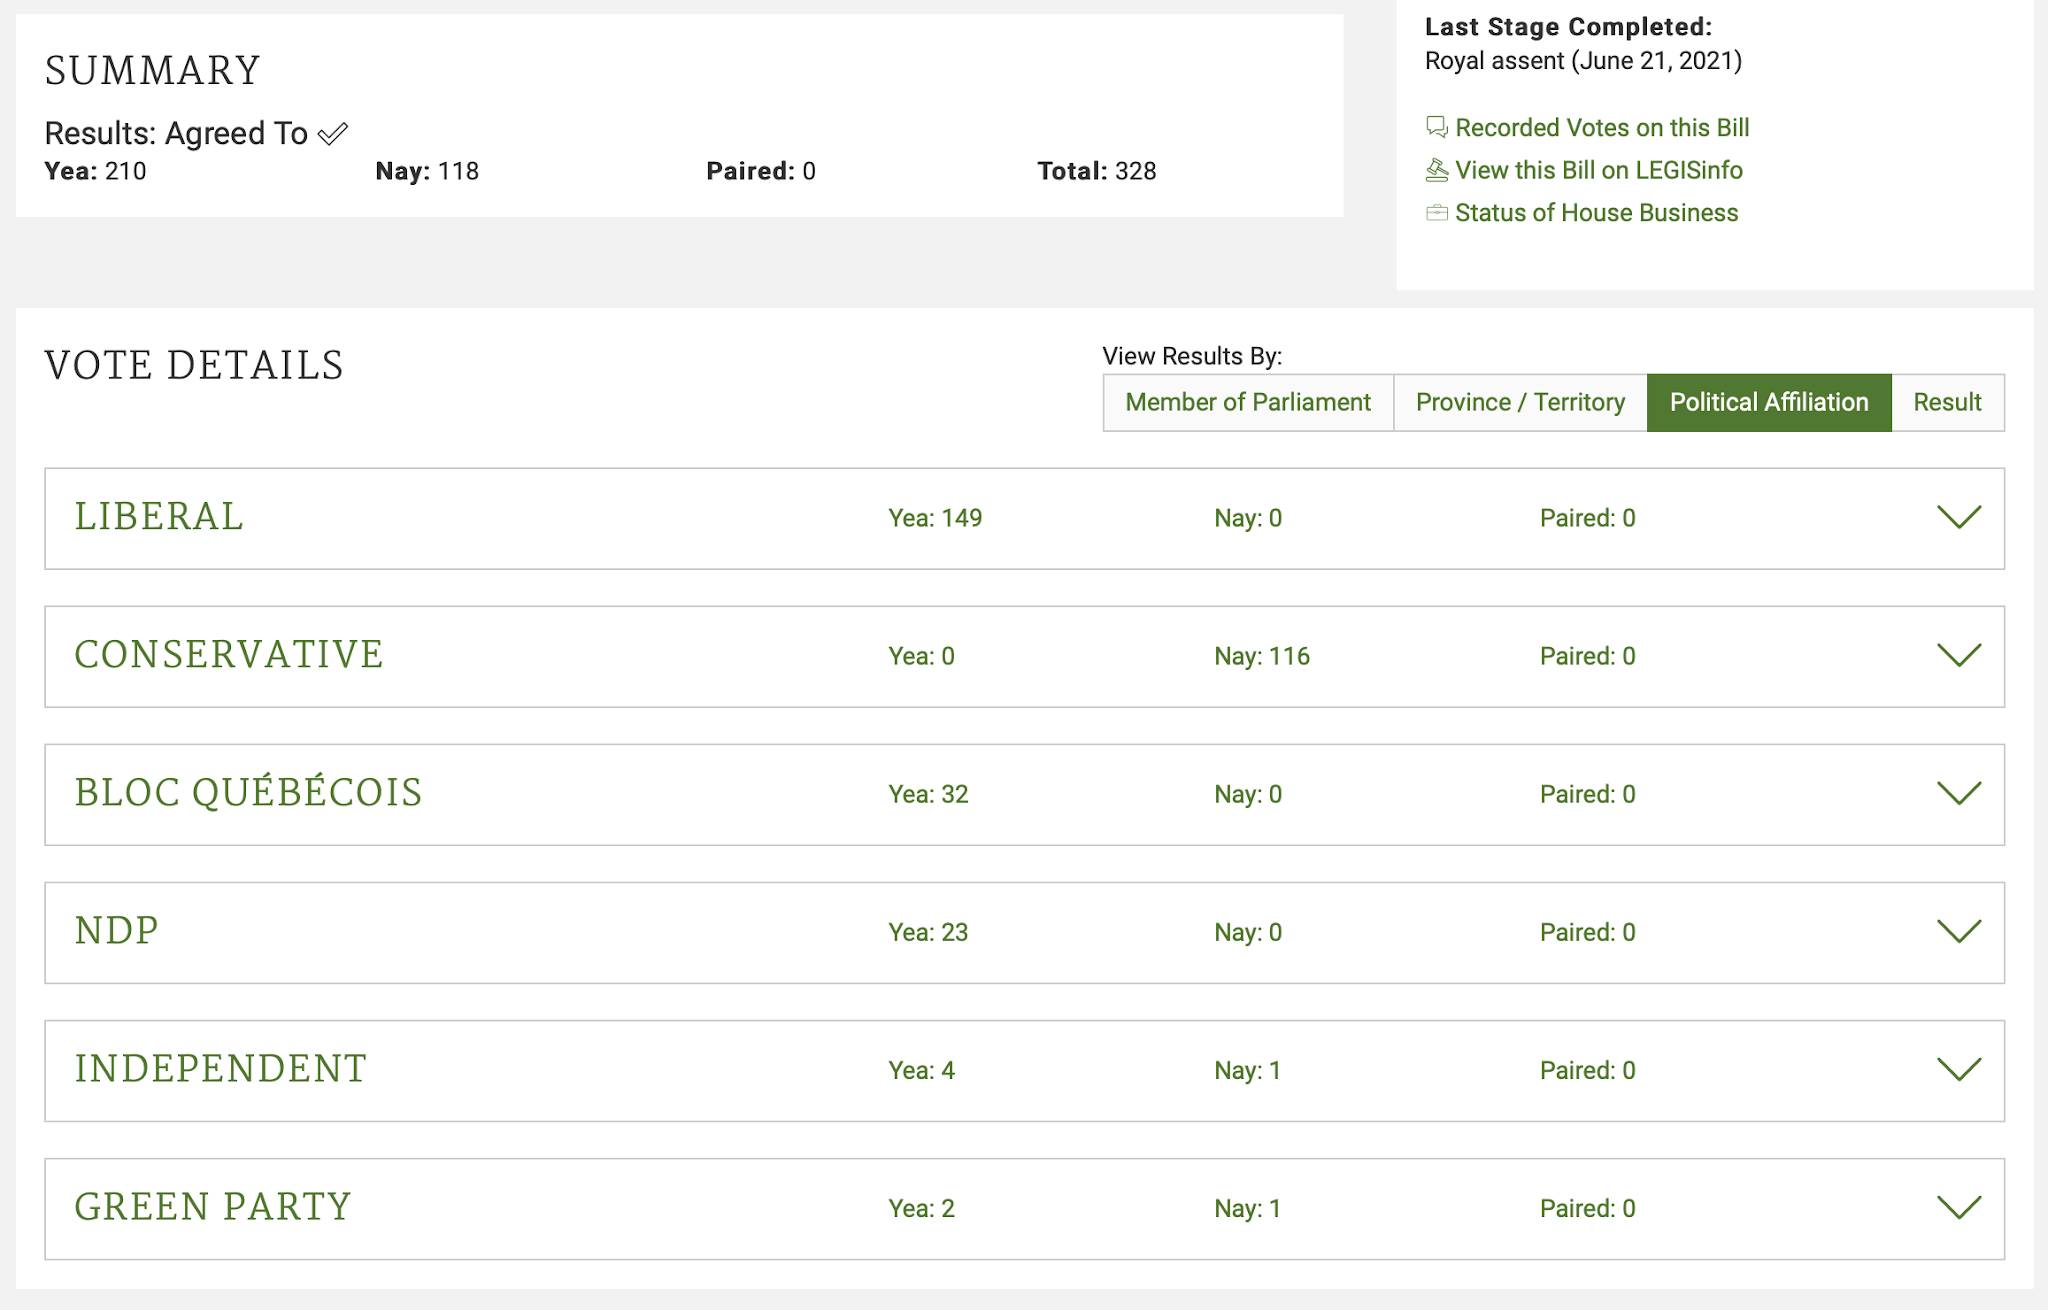Click Liberal Nay: 0 value
The image size is (2048, 1310).
click(x=1248, y=518)
